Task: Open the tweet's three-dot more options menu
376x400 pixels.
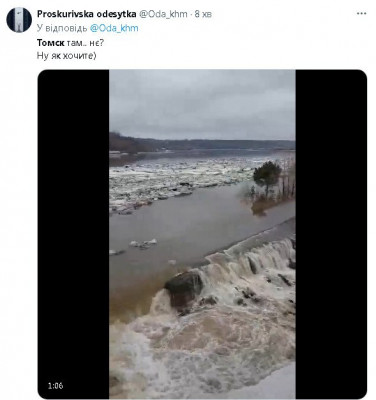Action: click(x=361, y=14)
